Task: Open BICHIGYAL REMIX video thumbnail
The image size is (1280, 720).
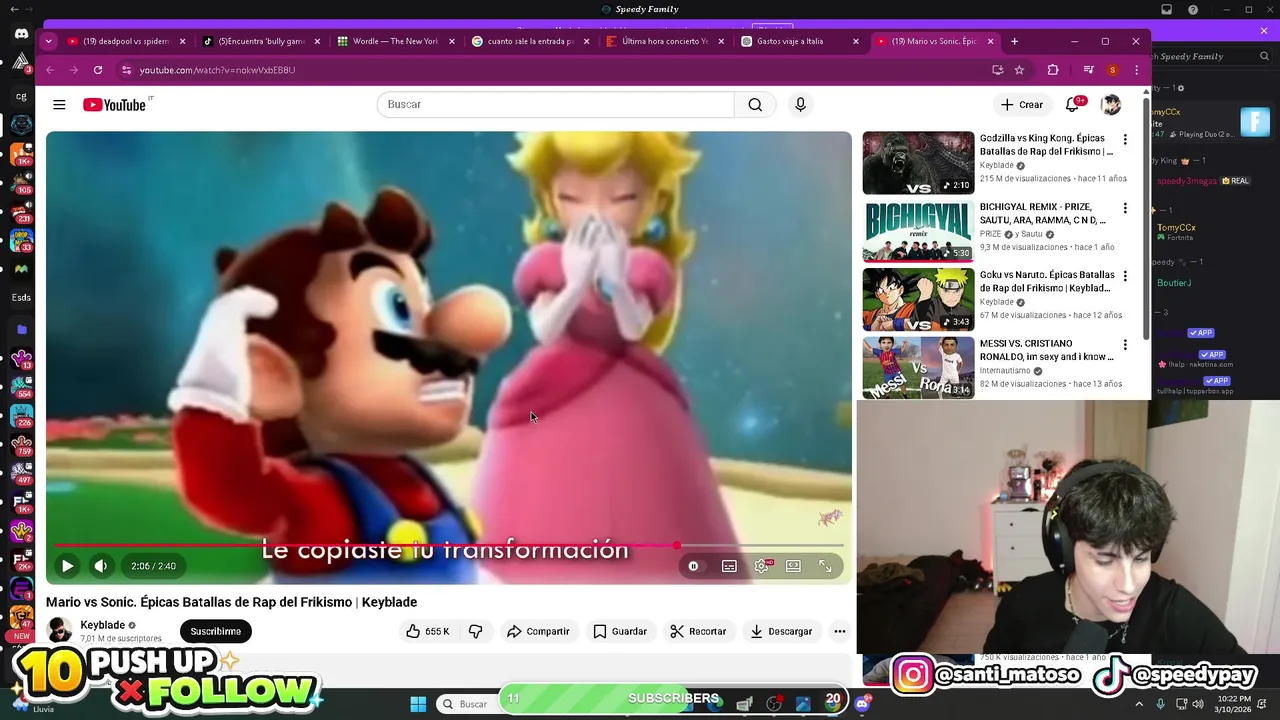Action: [918, 231]
